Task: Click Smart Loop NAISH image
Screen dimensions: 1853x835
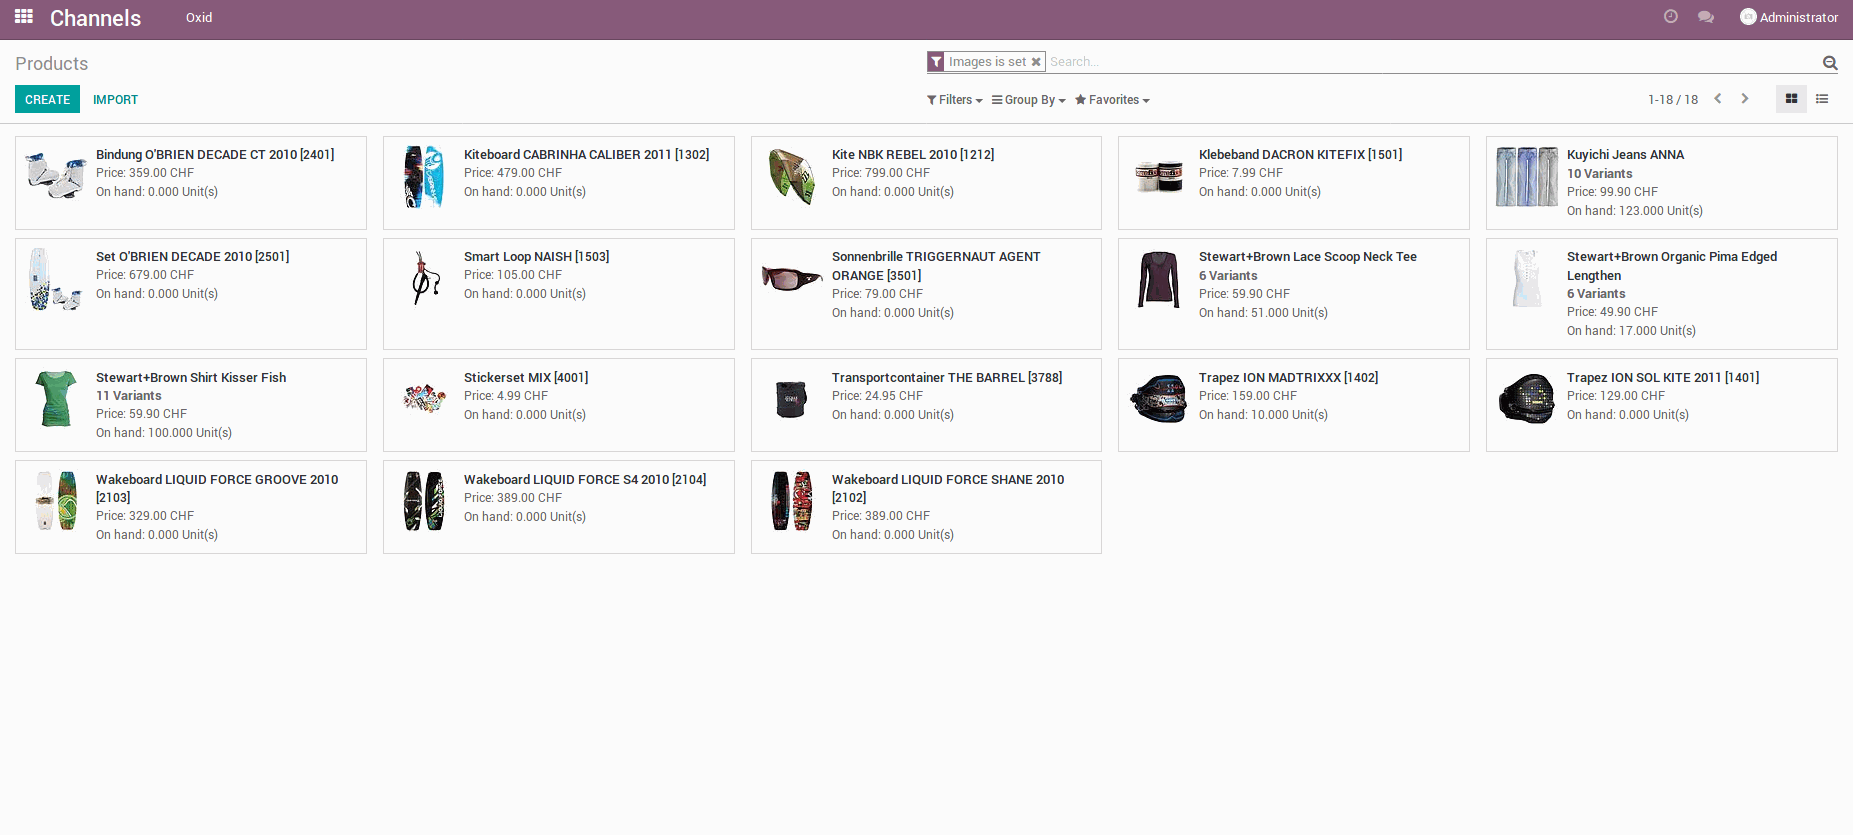Action: (x=424, y=279)
